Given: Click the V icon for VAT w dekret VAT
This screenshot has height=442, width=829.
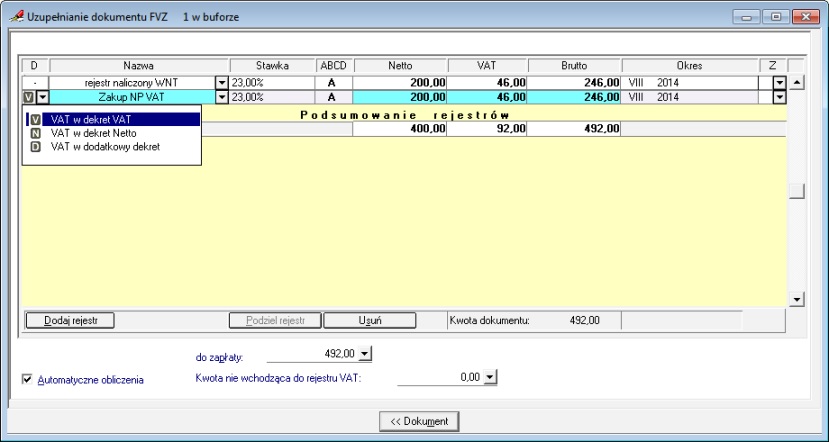Looking at the screenshot, I should pos(36,119).
